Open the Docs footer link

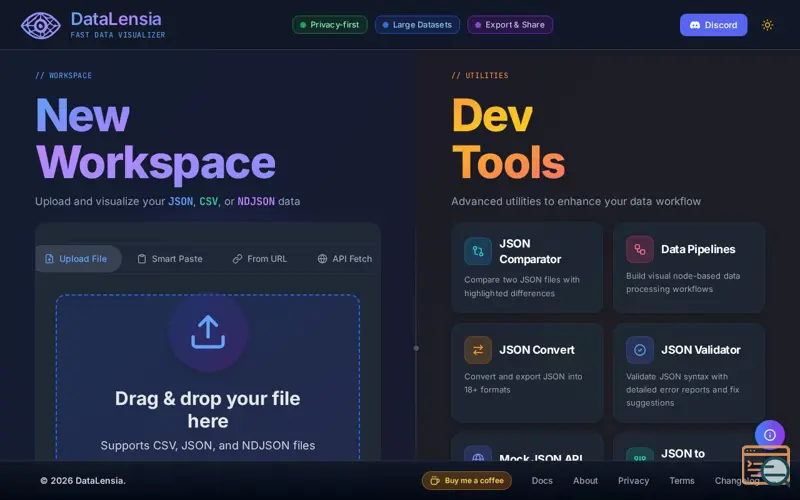542,481
